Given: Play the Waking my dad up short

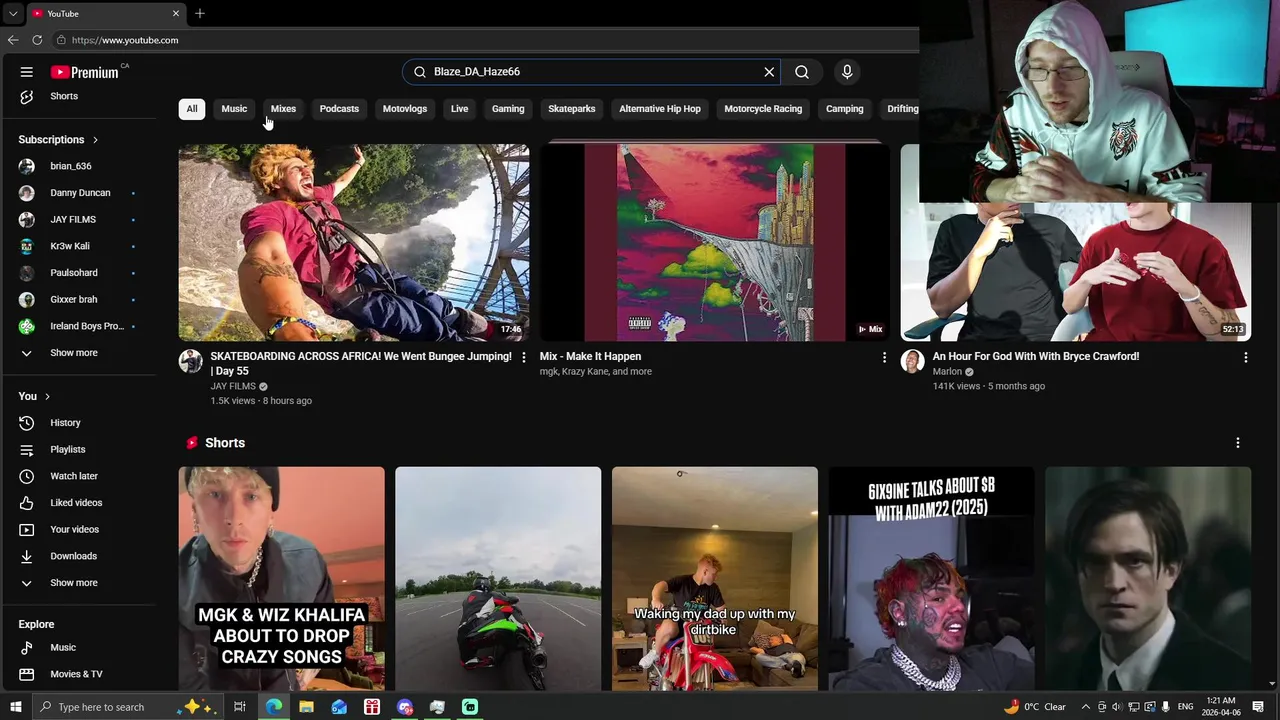Looking at the screenshot, I should tap(715, 578).
